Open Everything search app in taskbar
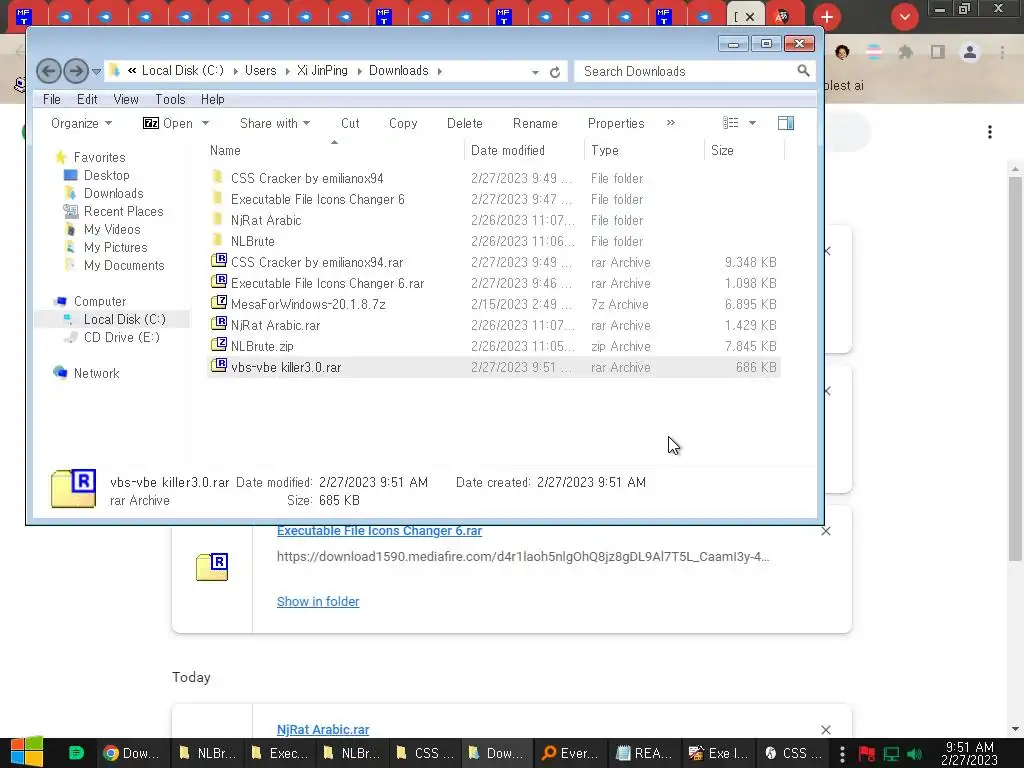 570,753
